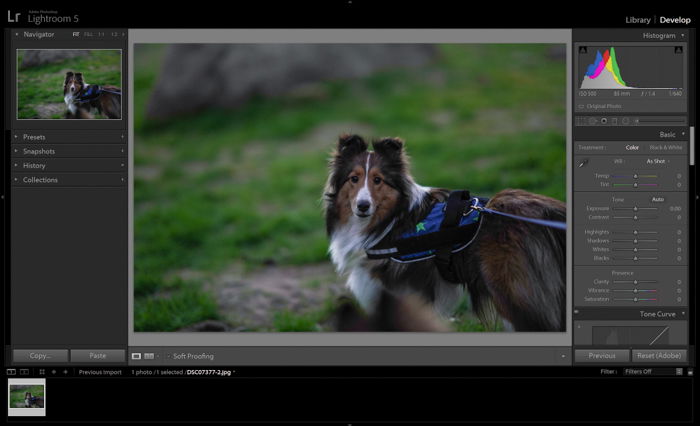Select the Crop Overlay tool icon
The image size is (700, 426).
pyautogui.click(x=581, y=121)
